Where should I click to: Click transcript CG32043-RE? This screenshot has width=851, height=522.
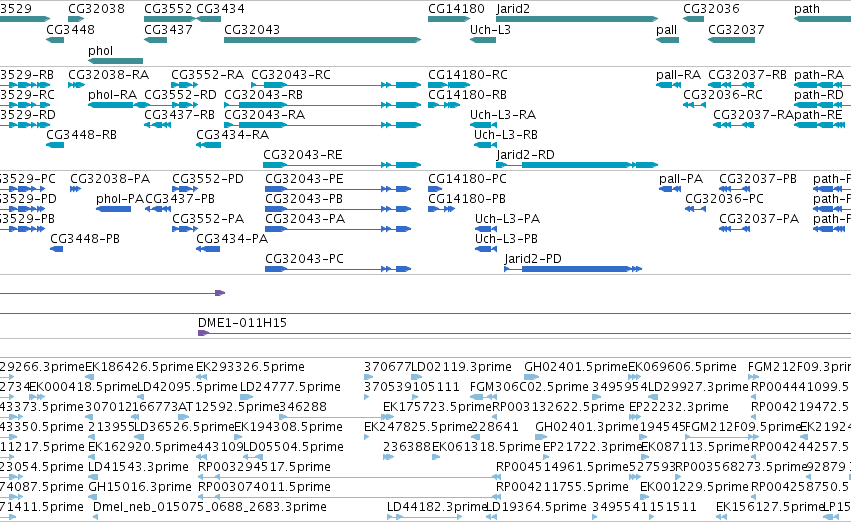click(x=303, y=155)
